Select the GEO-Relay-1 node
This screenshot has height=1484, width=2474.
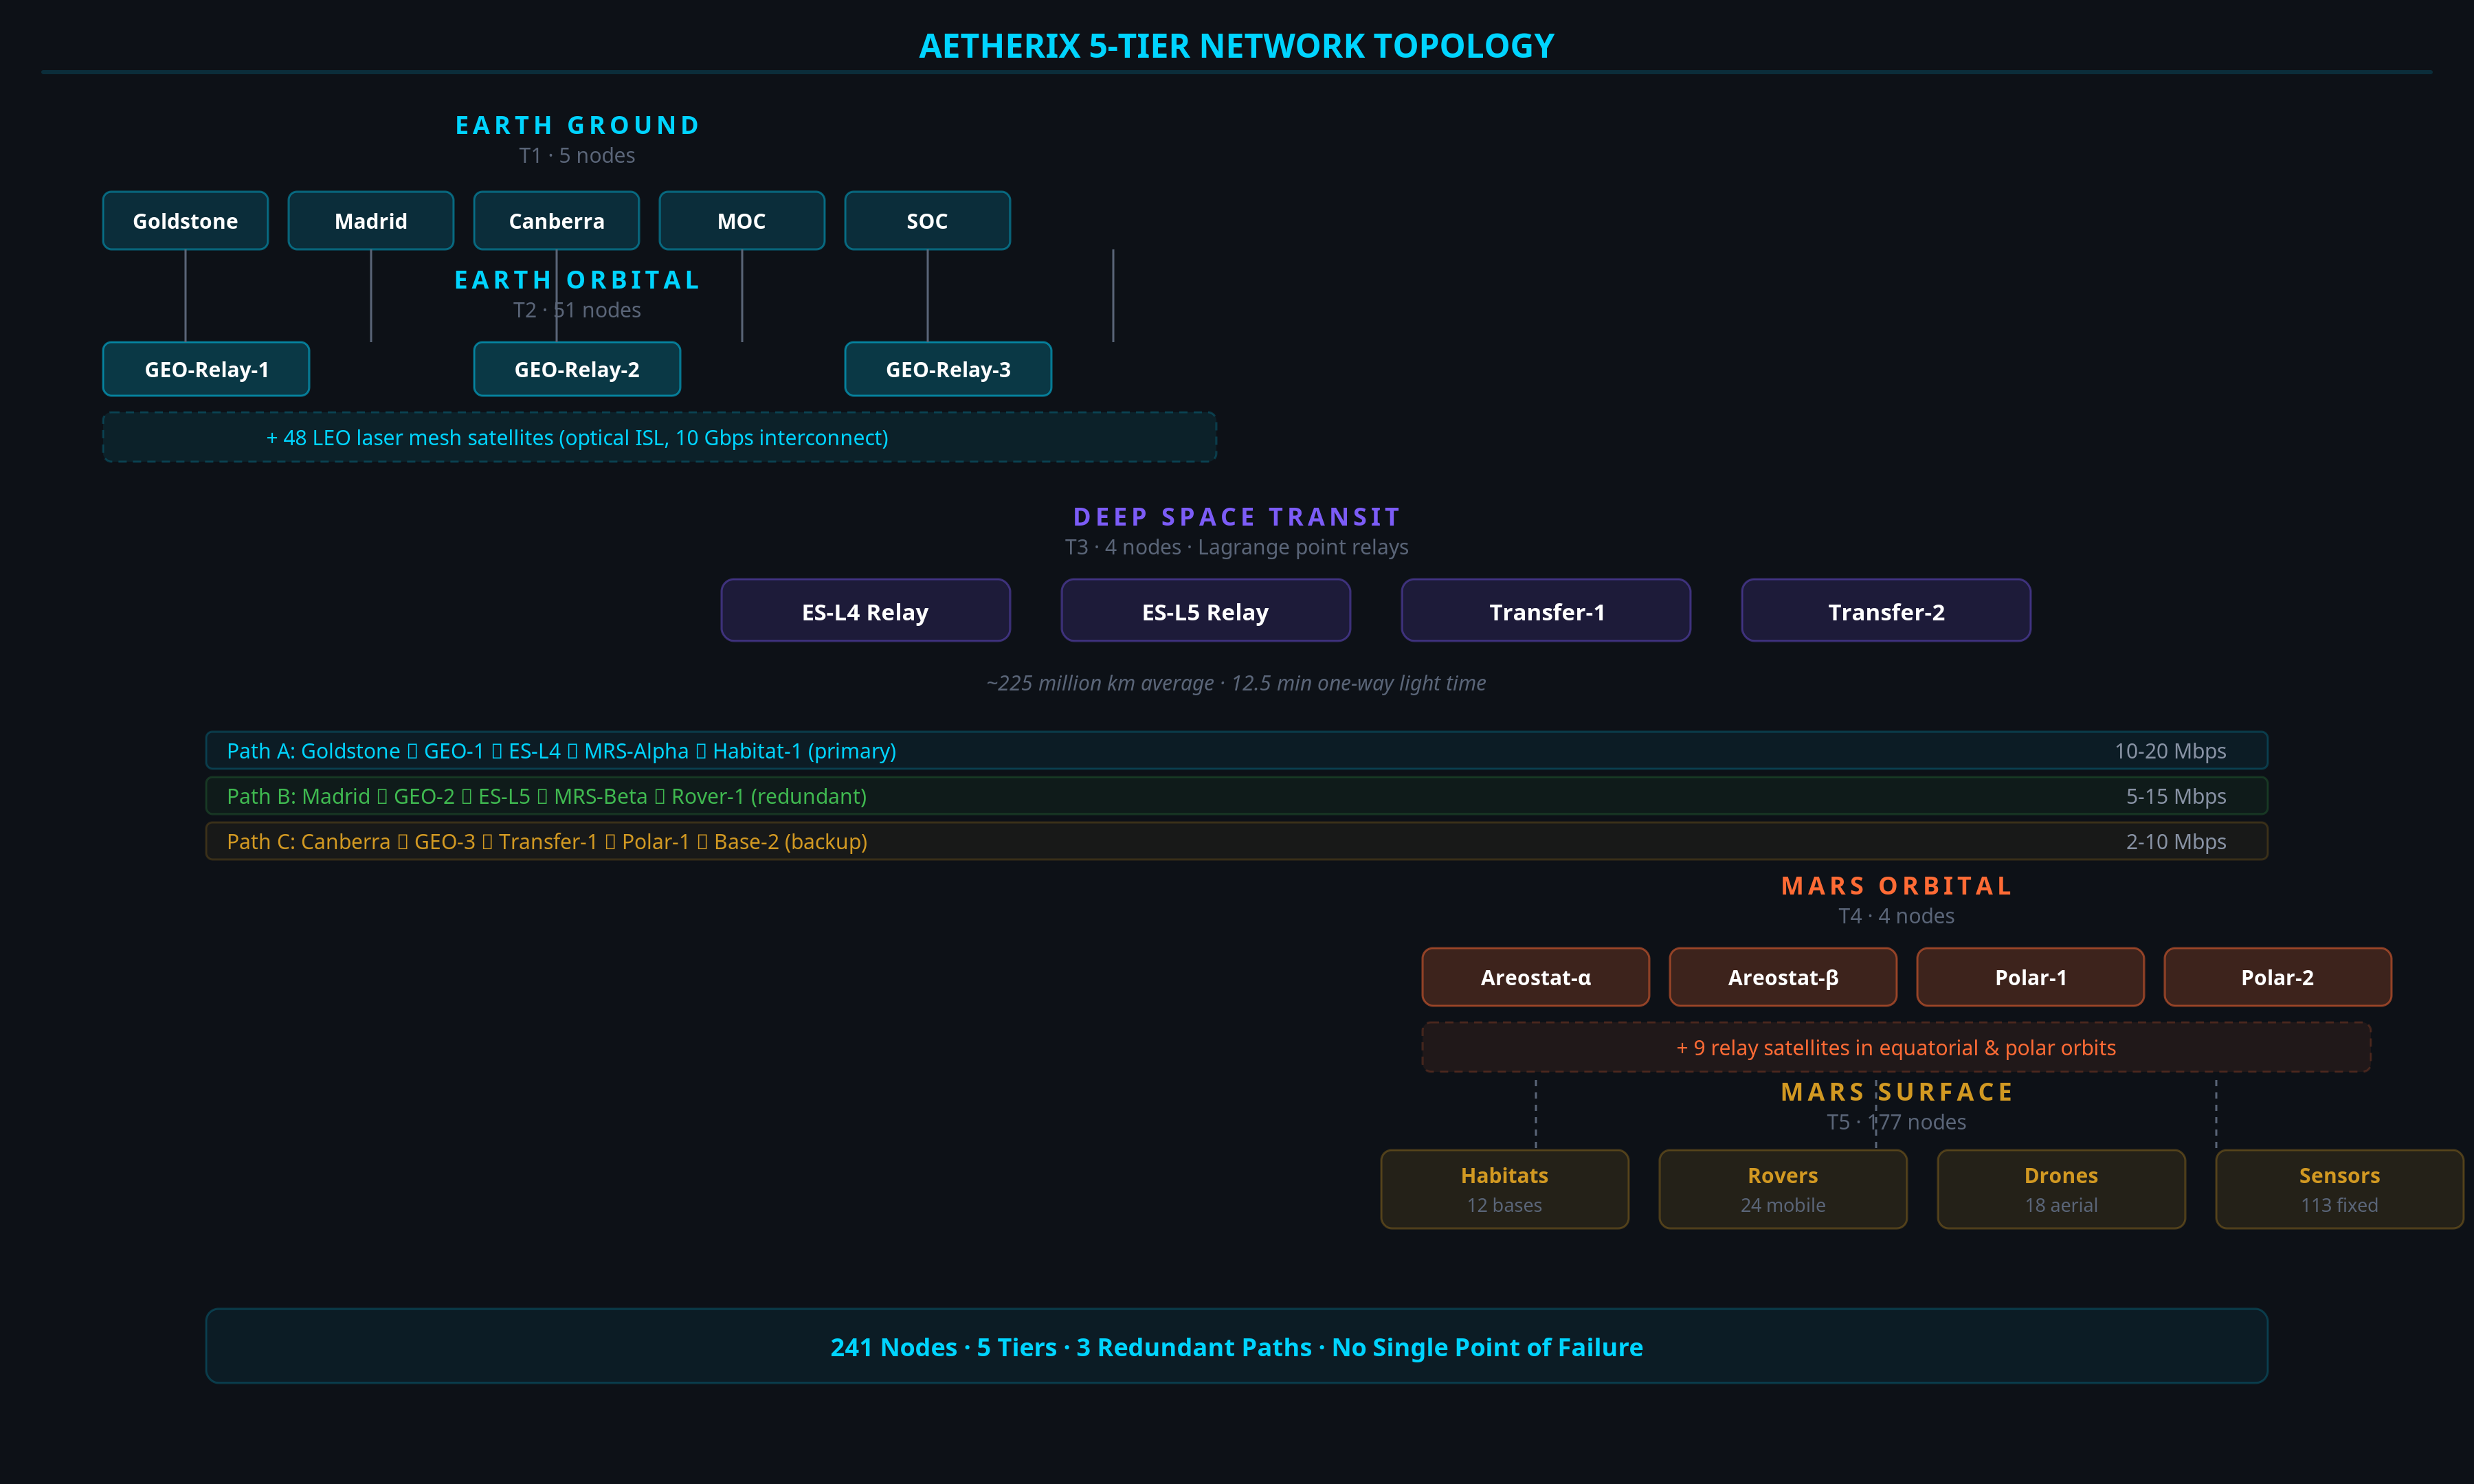point(206,369)
